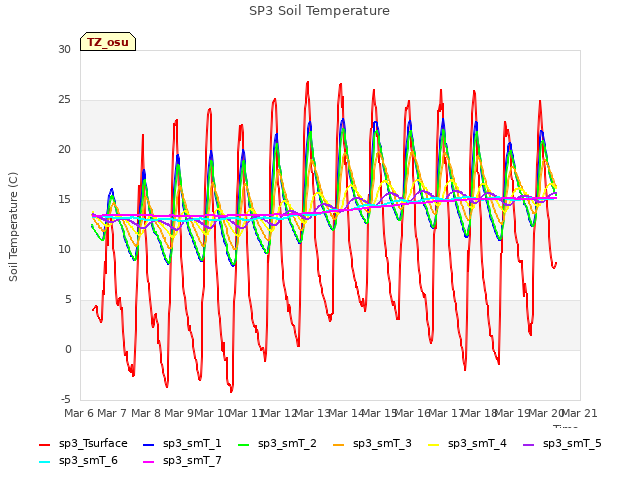Click the SP3 Soil Temperature chart title

tap(320, 11)
